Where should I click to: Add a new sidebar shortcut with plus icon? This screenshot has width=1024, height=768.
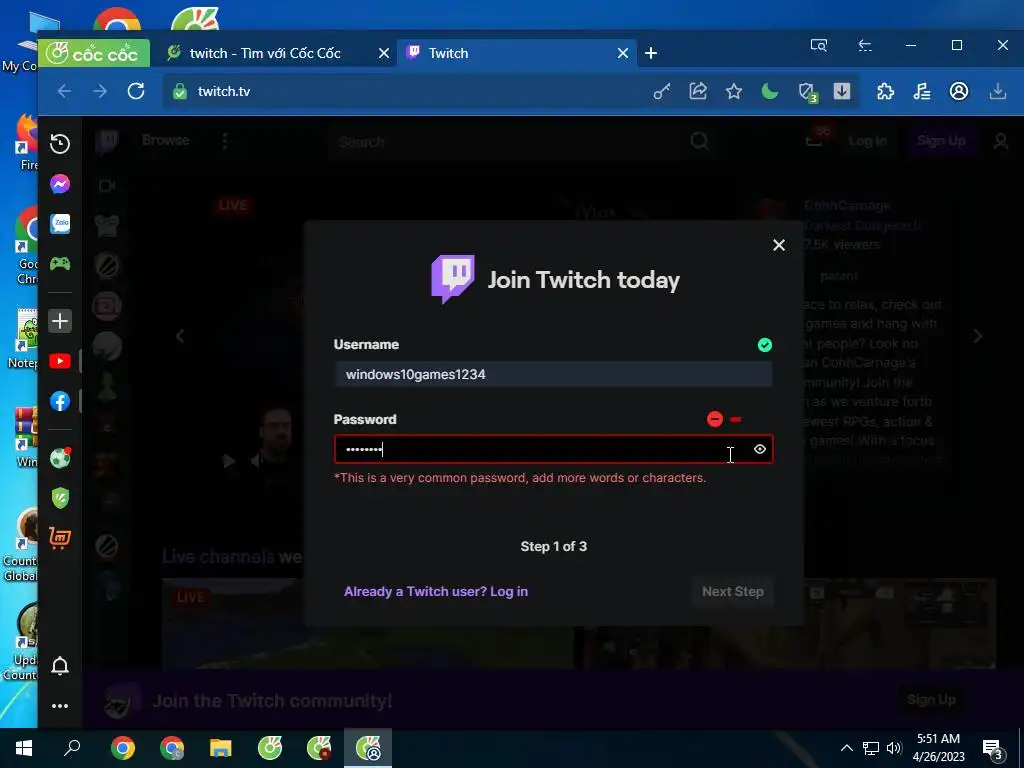coord(60,321)
